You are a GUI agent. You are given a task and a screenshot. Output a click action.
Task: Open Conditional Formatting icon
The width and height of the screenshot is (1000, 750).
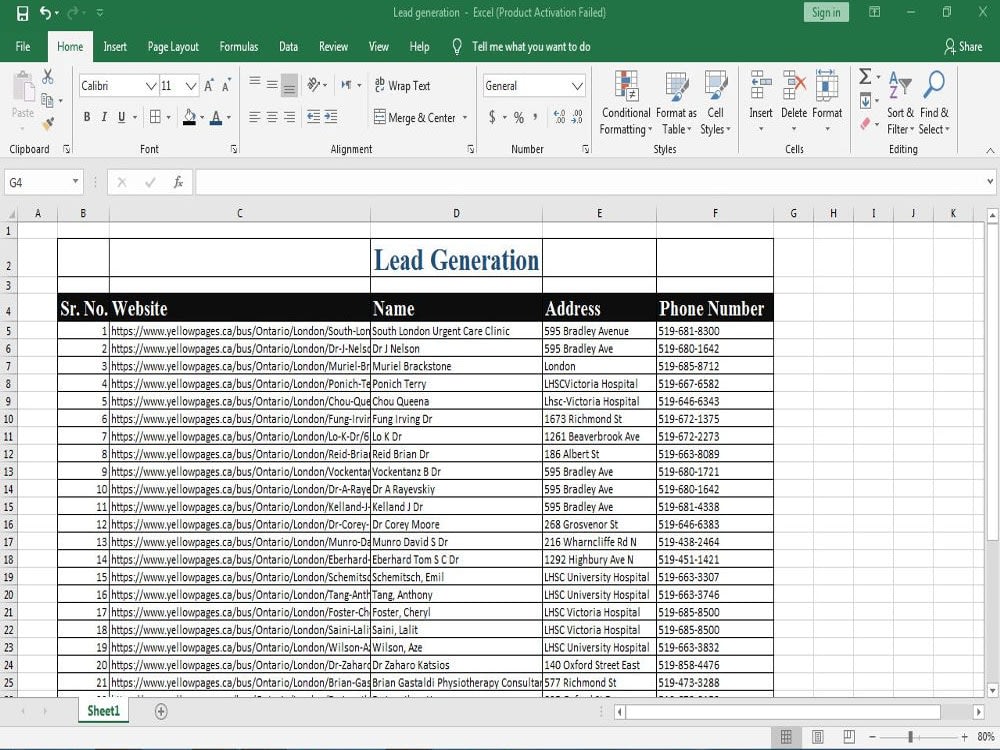coord(626,86)
